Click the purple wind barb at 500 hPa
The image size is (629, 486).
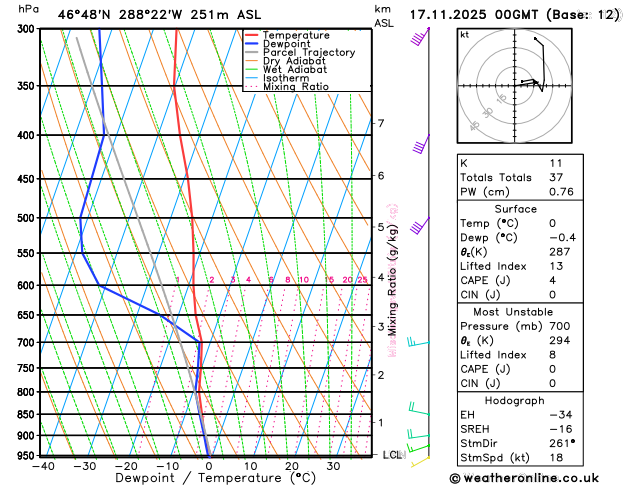click(420, 225)
